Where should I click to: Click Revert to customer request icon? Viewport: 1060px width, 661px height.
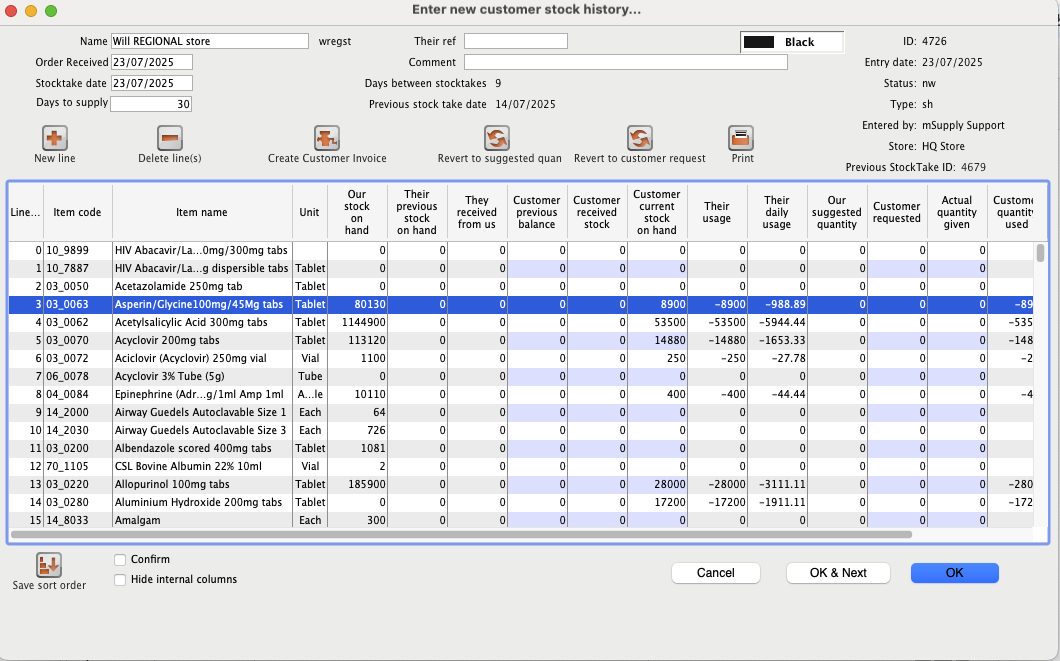640,138
